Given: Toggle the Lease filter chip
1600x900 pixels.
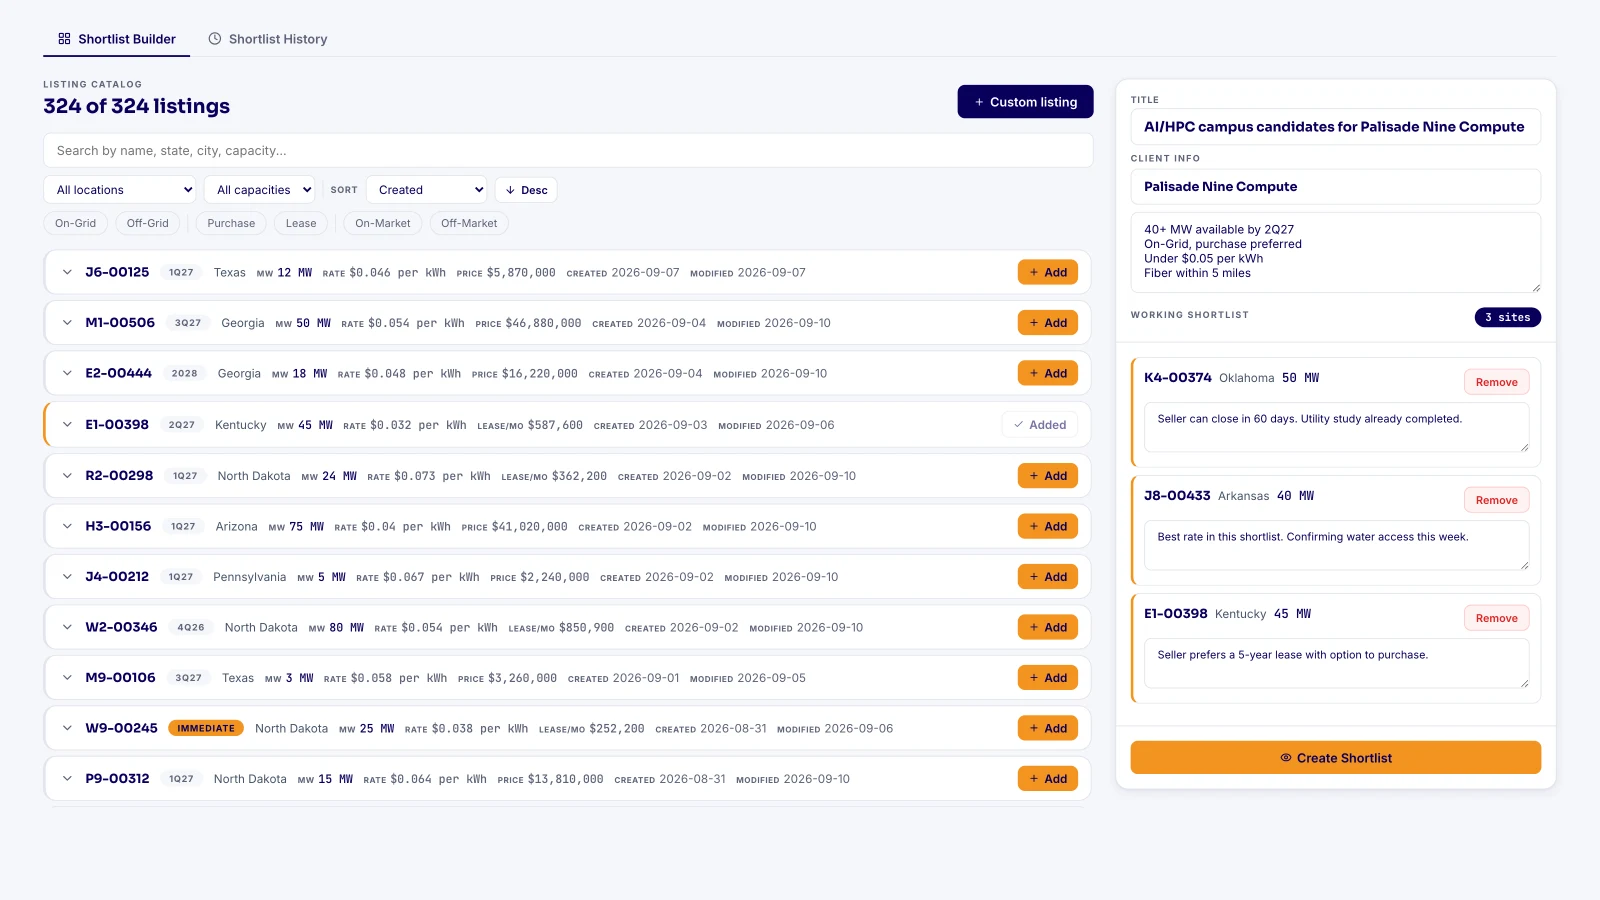Looking at the screenshot, I should coord(301,223).
